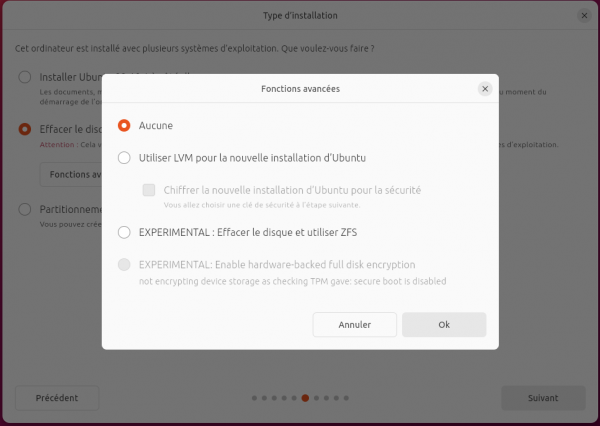Screen dimensions: 600x426
Task: Continue with the Suivant button
Action: [x=543, y=398]
